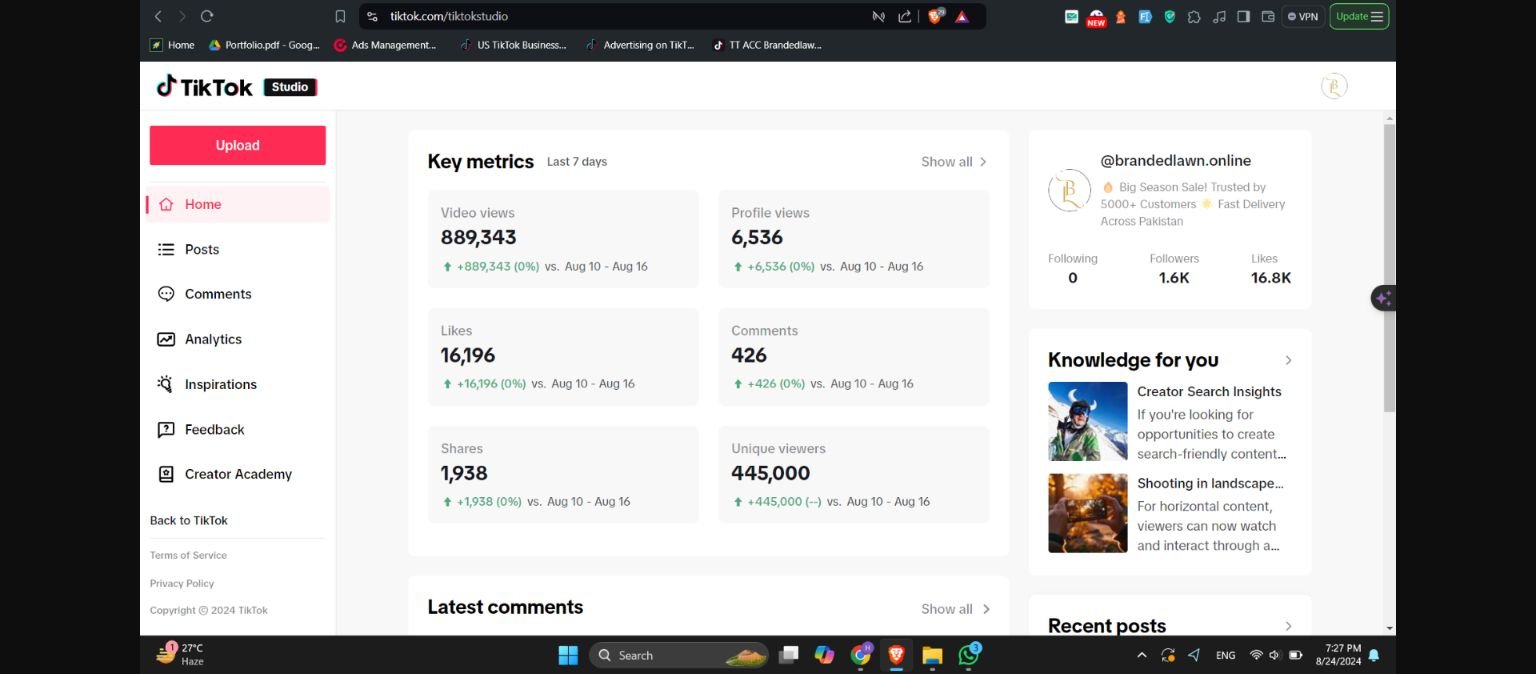Go back in browser history
This screenshot has width=1536, height=674.
[158, 16]
